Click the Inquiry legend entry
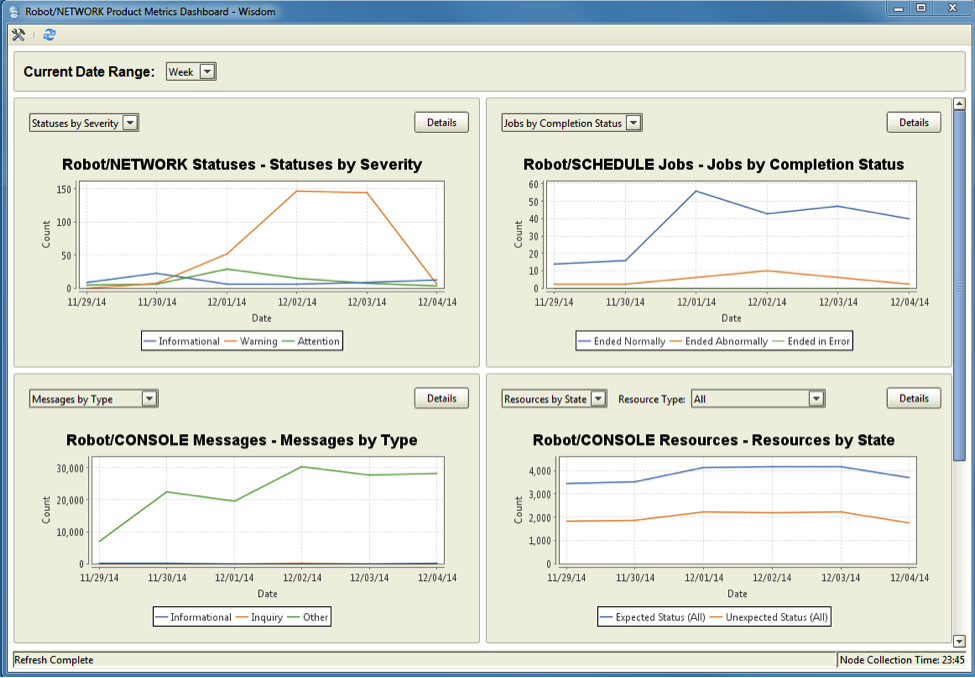The width and height of the screenshot is (975, 678). 260,617
